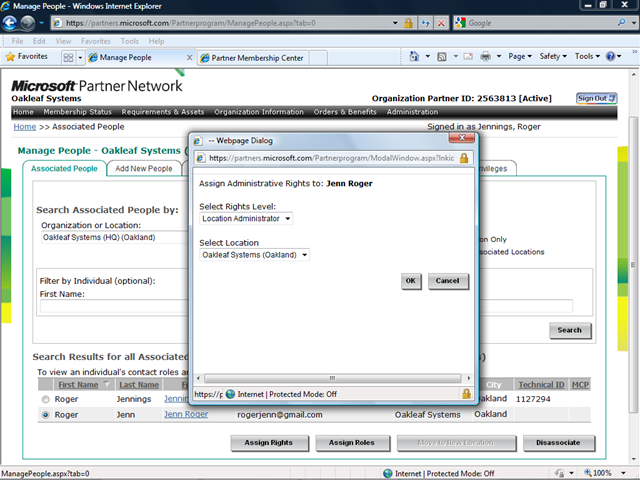Click the Disassociate button
The width and height of the screenshot is (640, 480).
click(x=558, y=443)
